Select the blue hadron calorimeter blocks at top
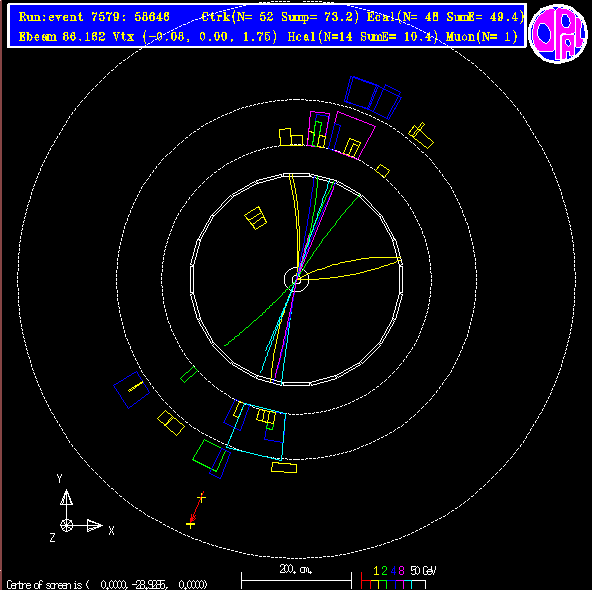This screenshot has width=592, height=590. (373, 97)
